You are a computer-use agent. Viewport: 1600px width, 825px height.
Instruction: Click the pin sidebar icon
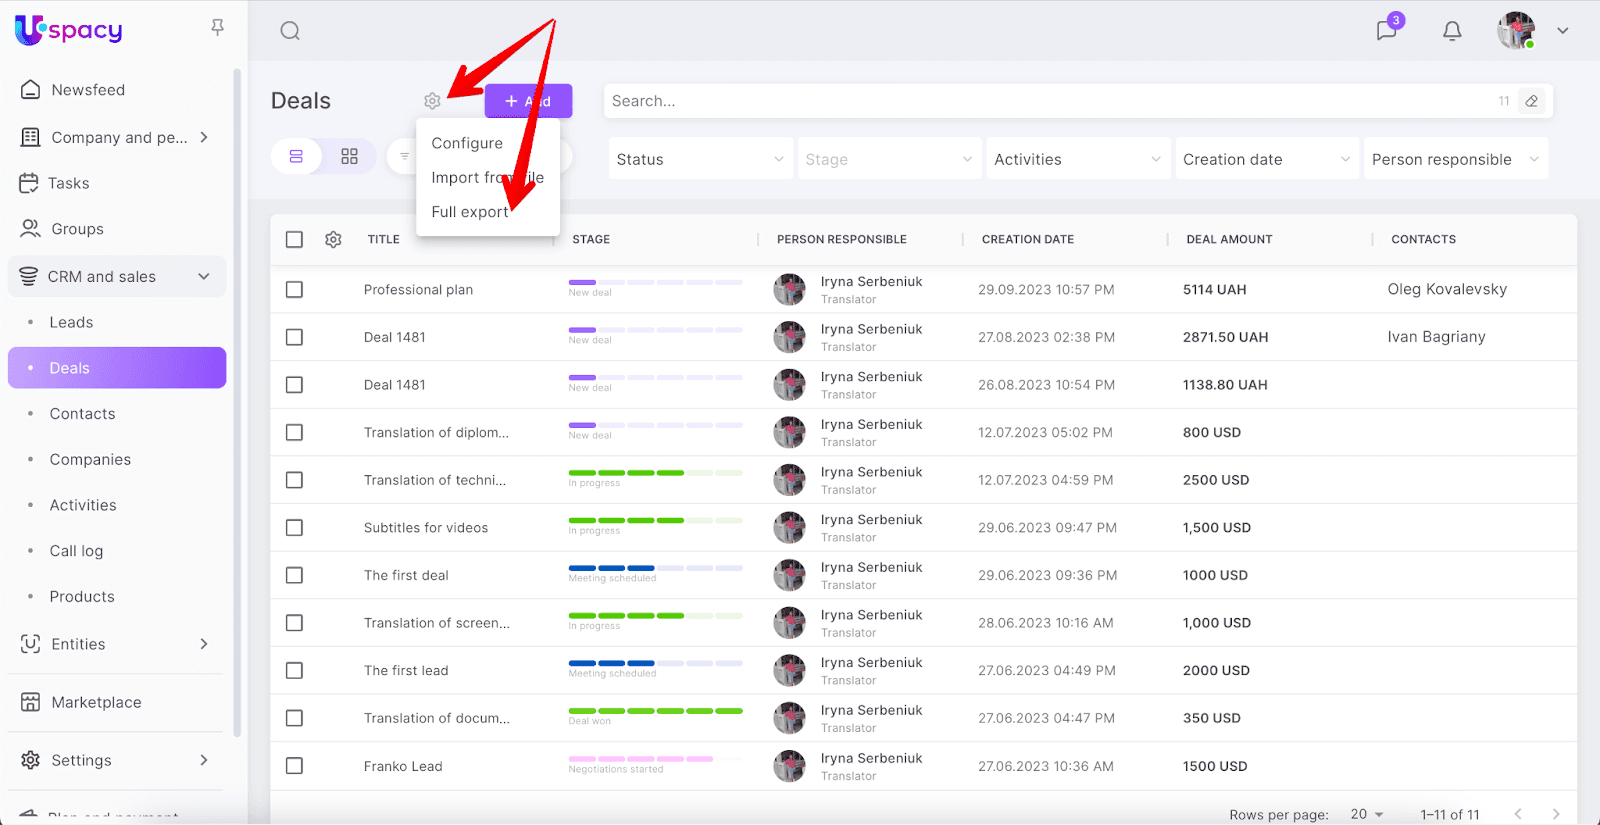tap(217, 27)
